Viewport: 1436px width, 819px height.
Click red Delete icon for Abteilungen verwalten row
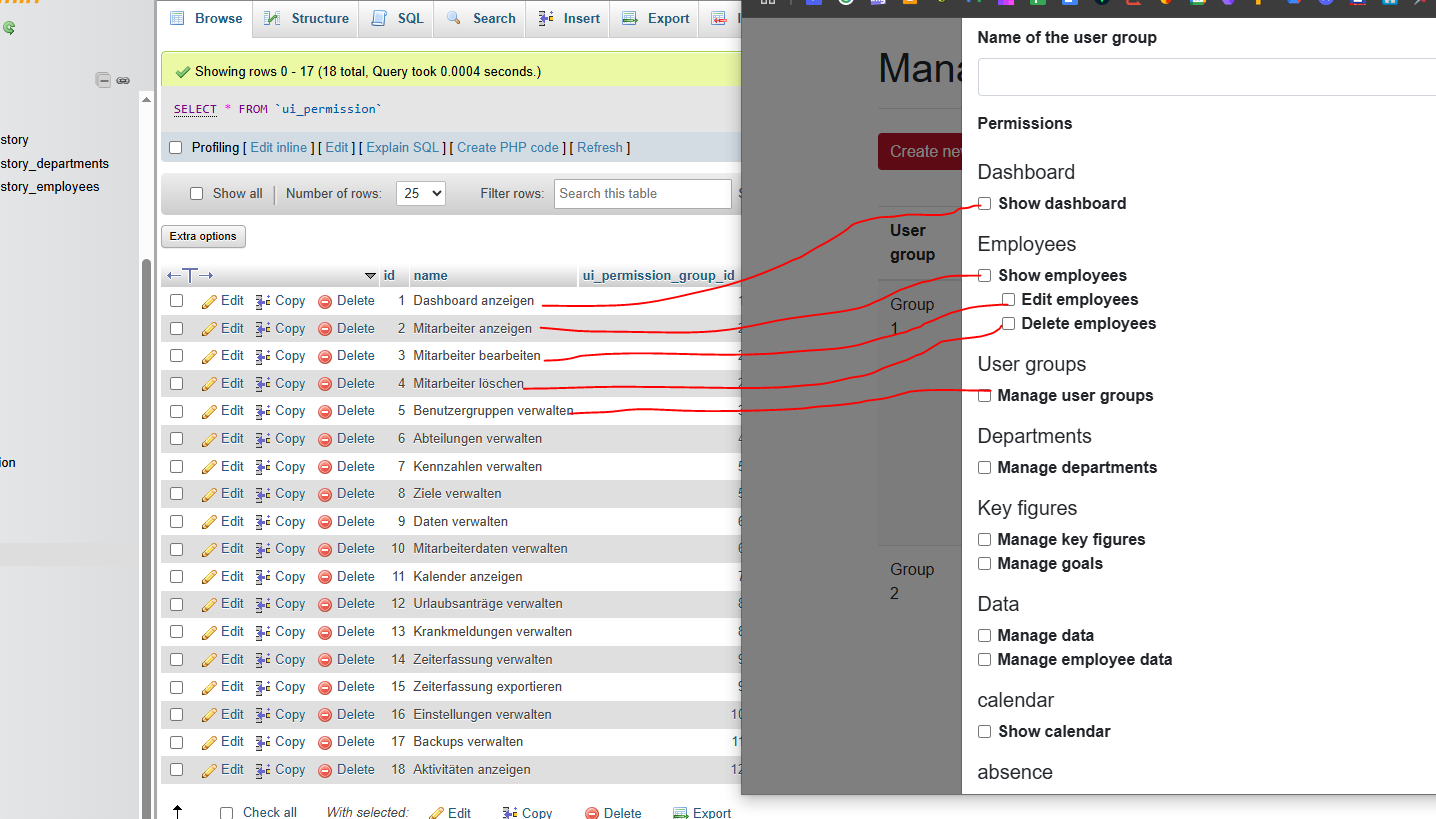point(325,439)
